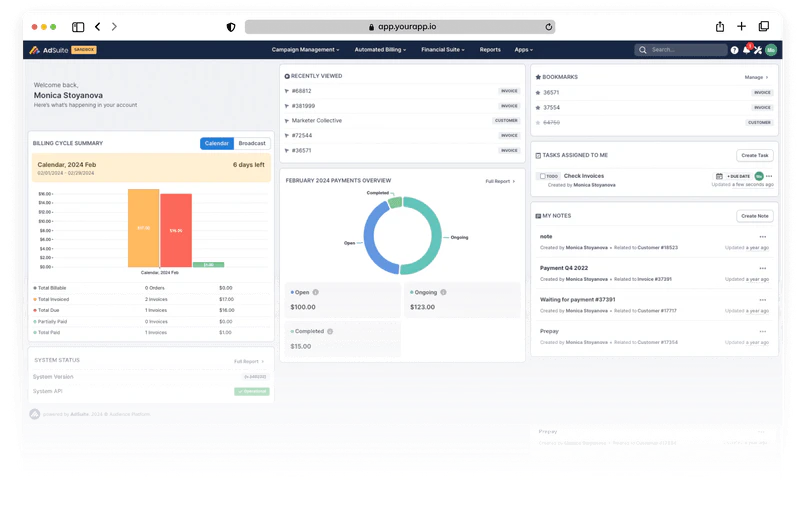Open the help question mark icon
Image resolution: width=800 pixels, height=529 pixels.
tap(734, 50)
